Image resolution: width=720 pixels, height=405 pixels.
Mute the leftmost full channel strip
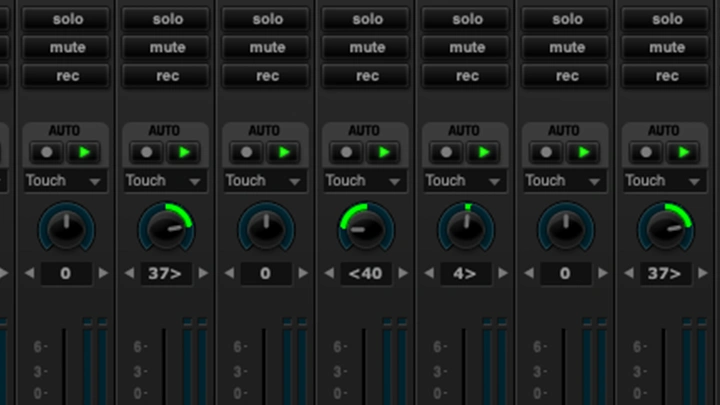66,47
